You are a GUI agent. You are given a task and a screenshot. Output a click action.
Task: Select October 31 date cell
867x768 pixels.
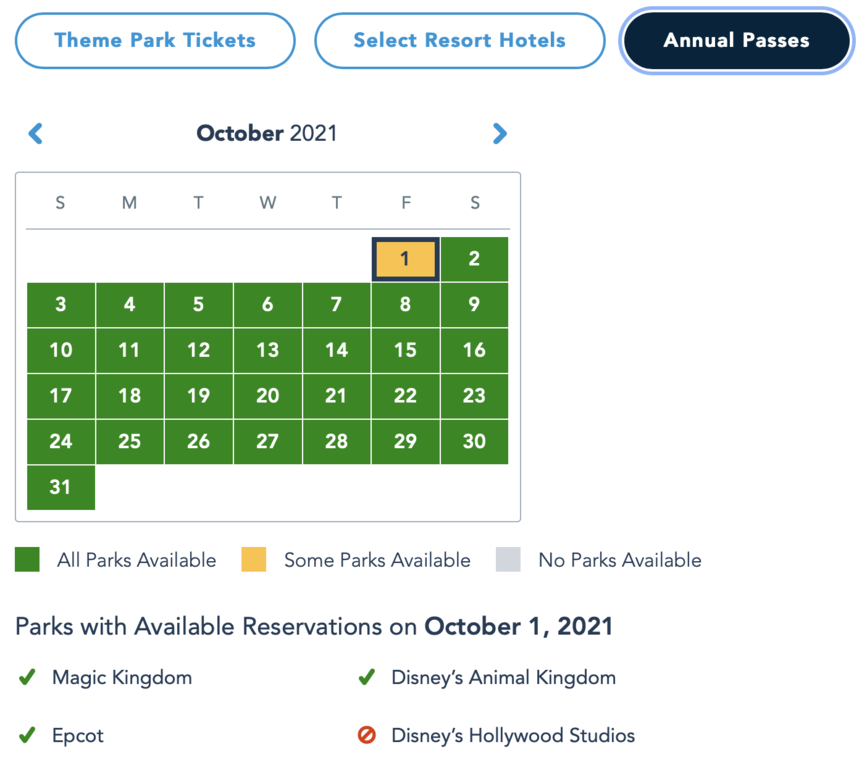point(61,487)
